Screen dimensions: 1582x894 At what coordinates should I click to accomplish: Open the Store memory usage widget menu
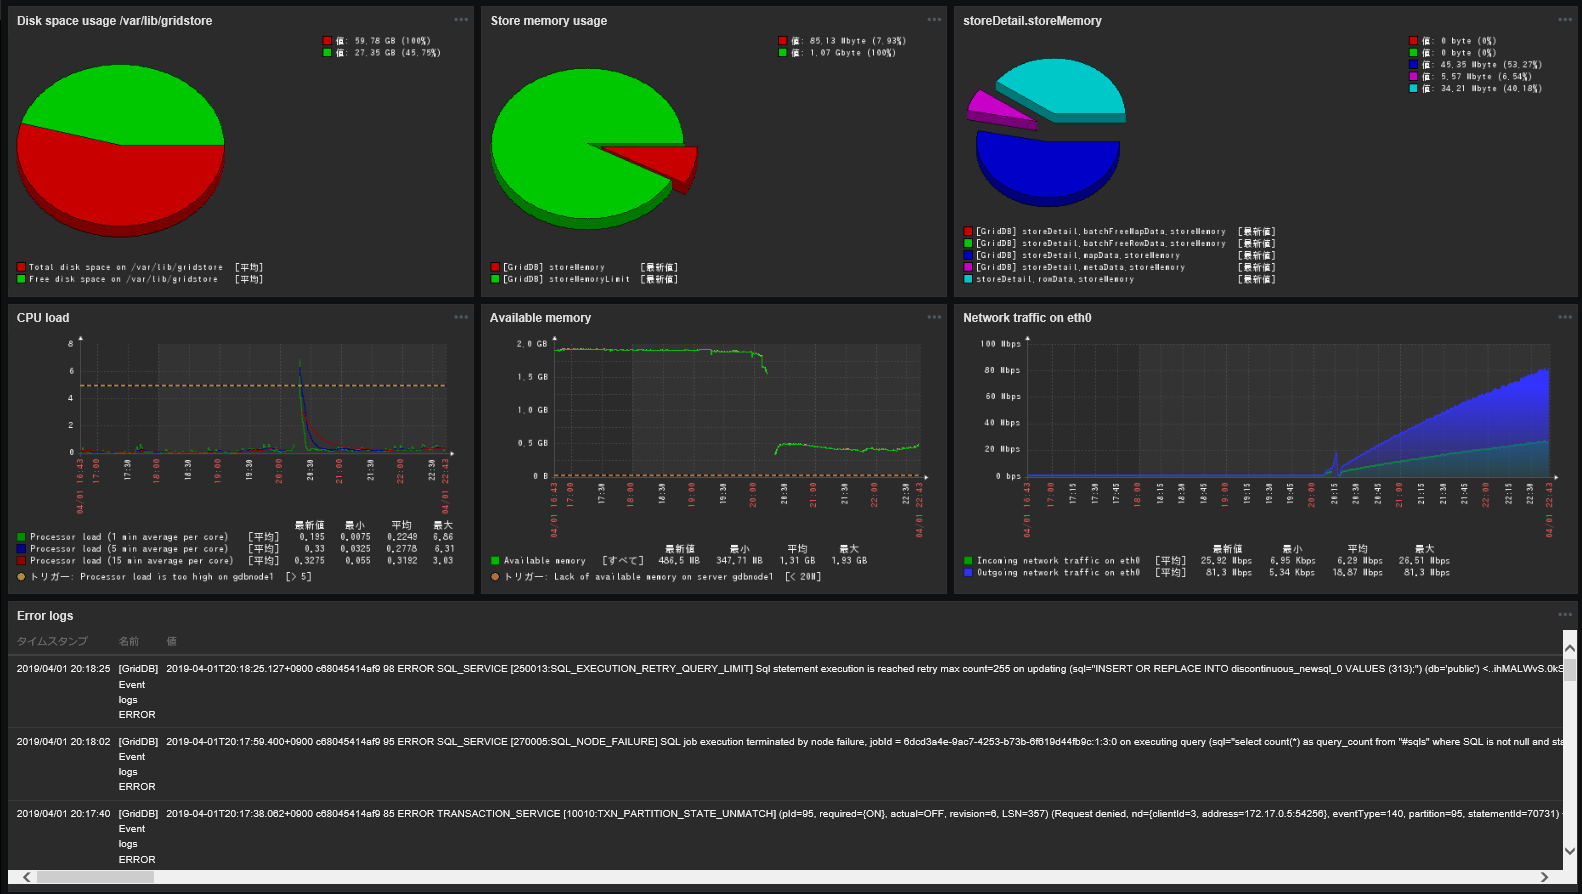point(933,20)
